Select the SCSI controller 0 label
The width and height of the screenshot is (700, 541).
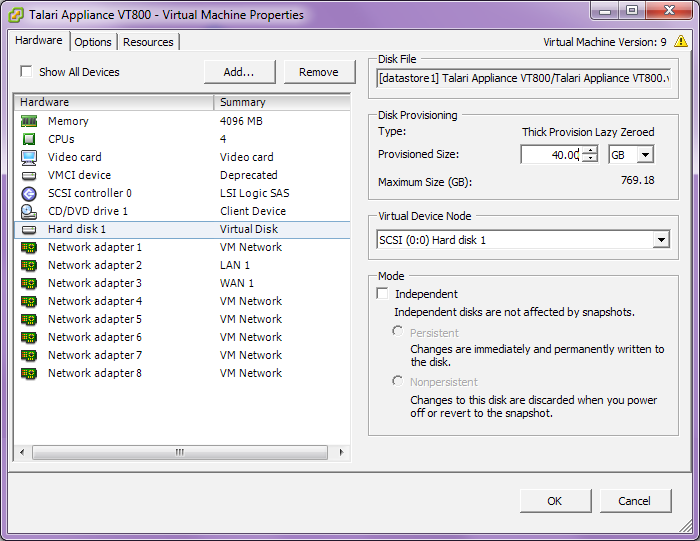[90, 193]
